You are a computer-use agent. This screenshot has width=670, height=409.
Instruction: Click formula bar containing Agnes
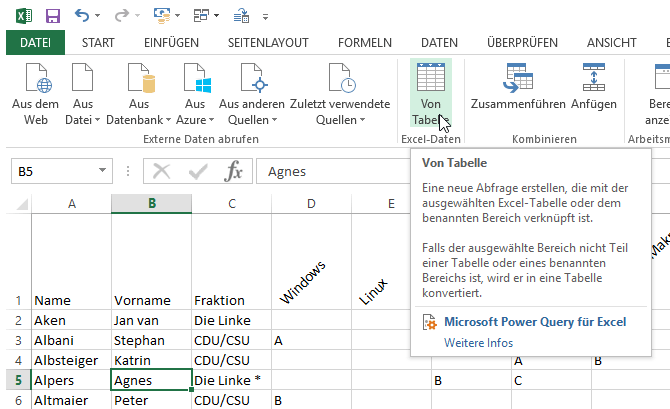point(333,171)
